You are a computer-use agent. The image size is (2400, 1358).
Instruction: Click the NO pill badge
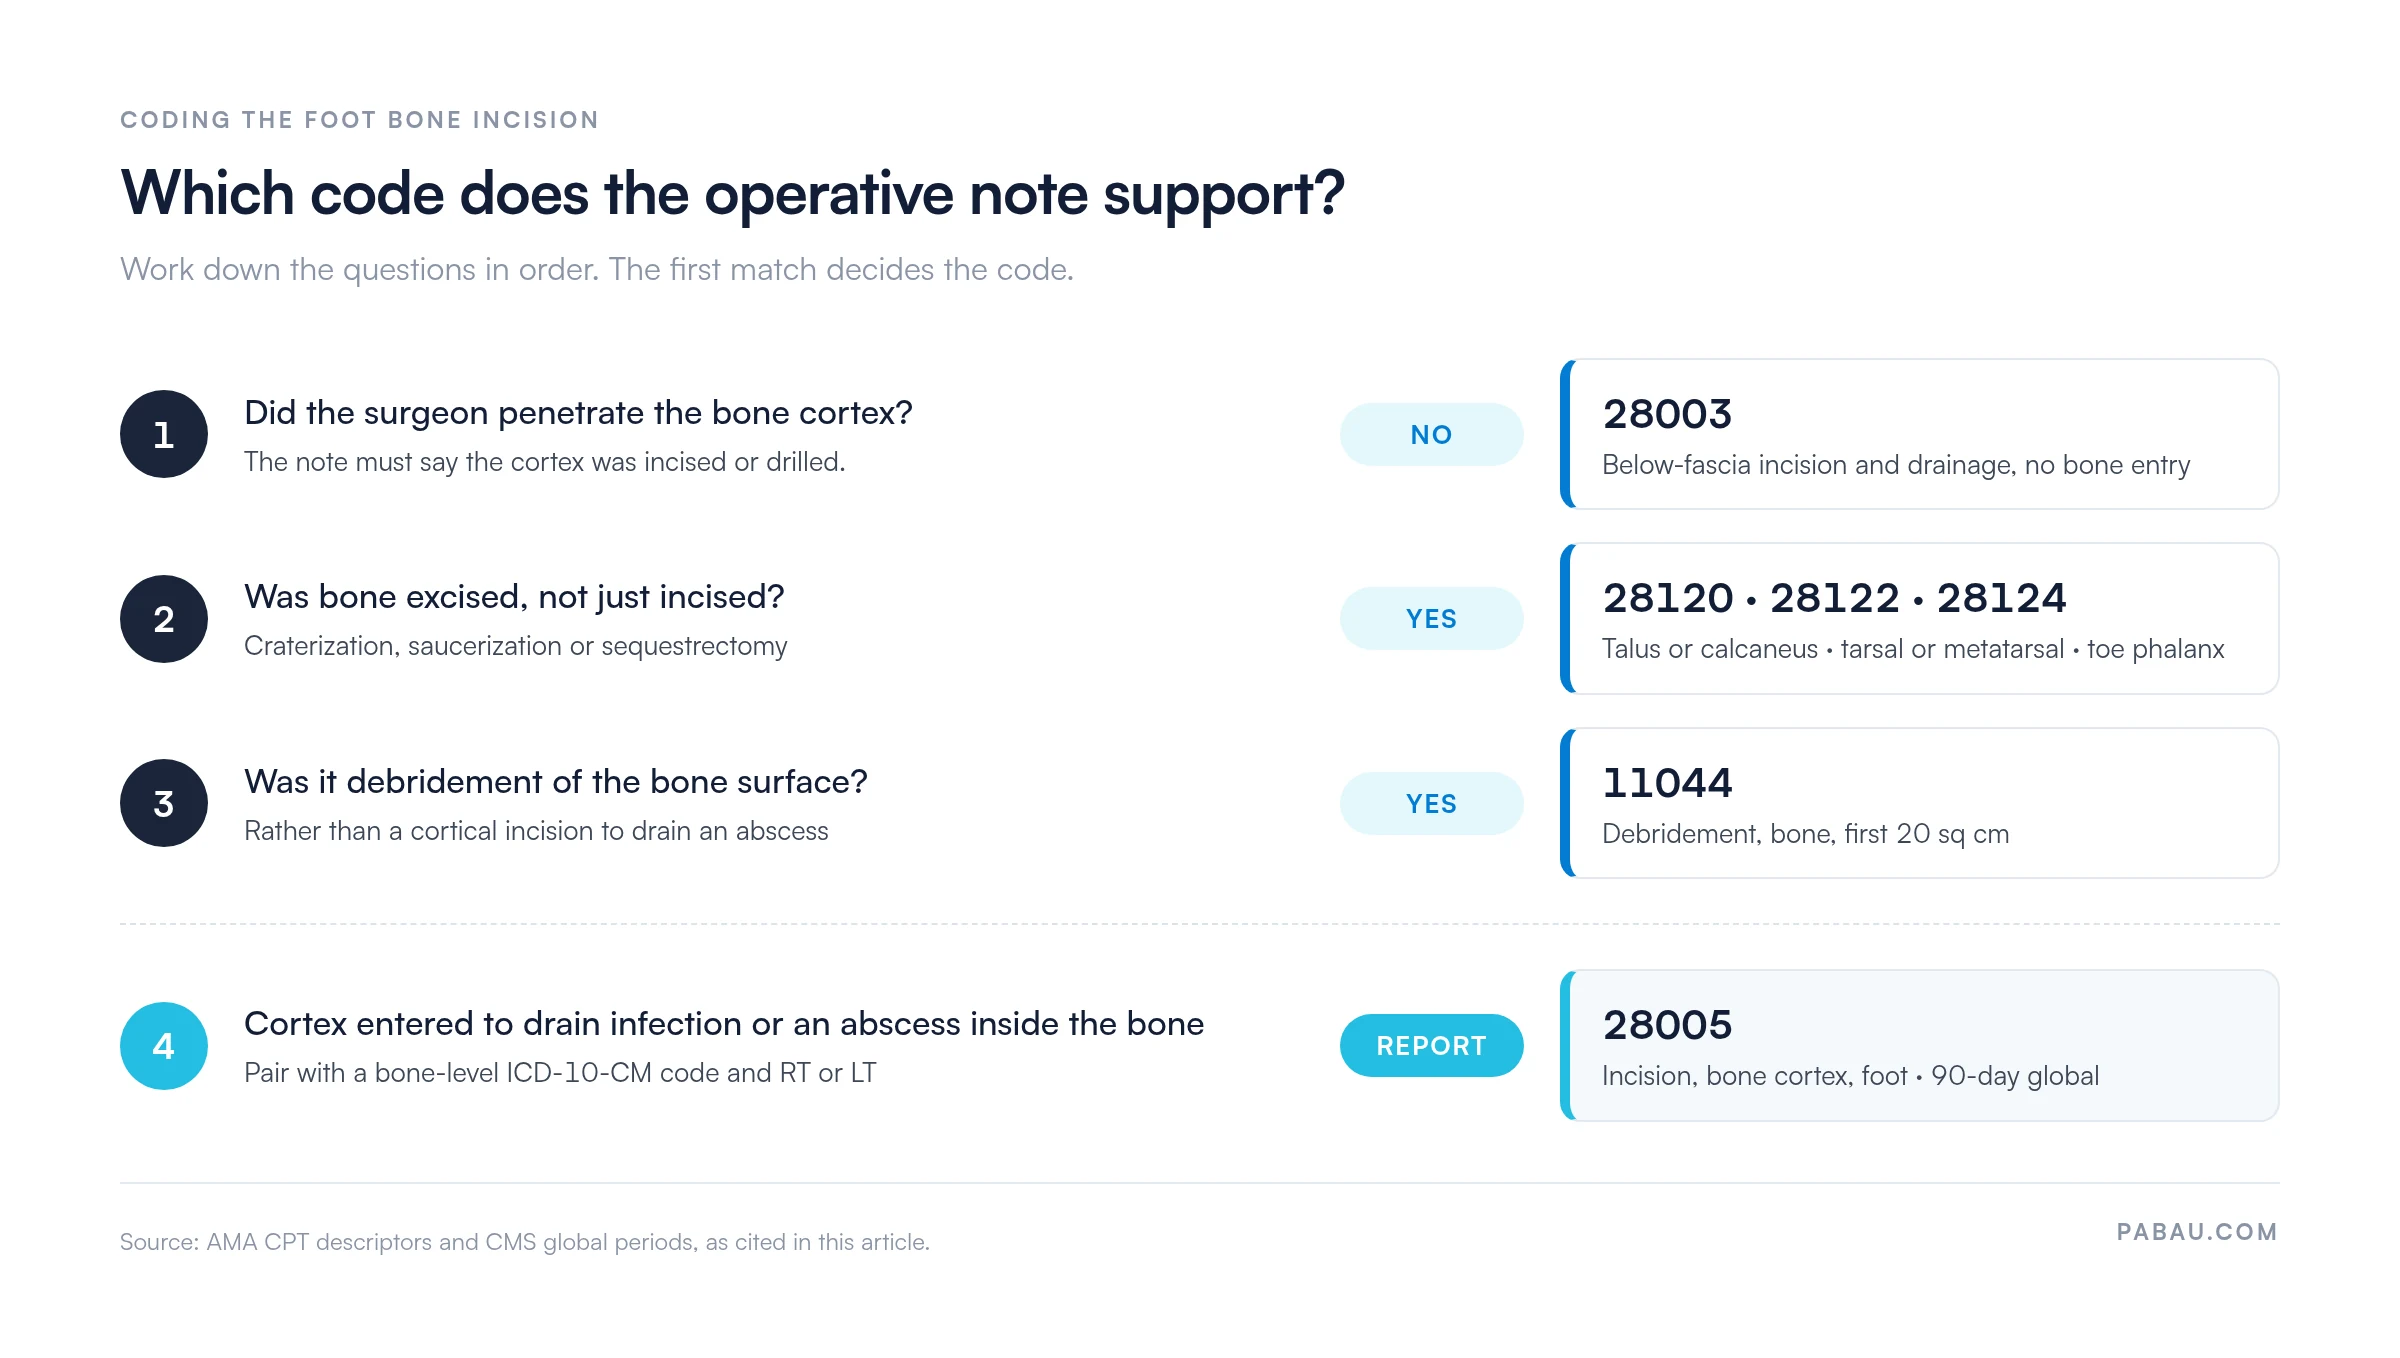click(1431, 434)
